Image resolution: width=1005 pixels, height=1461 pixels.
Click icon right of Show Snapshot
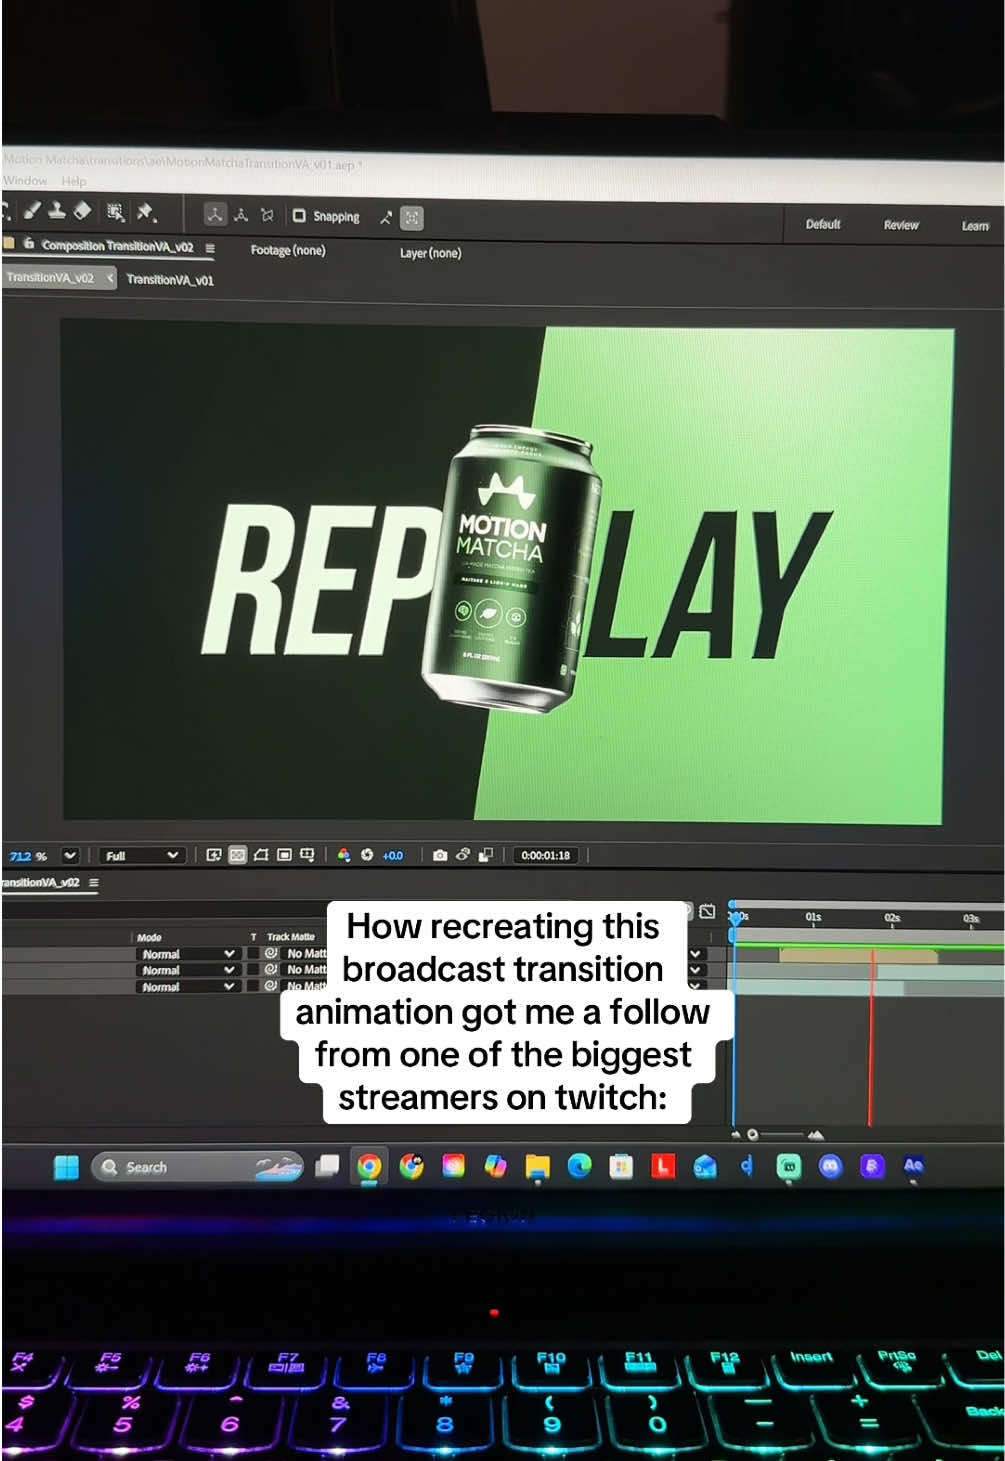(x=486, y=855)
